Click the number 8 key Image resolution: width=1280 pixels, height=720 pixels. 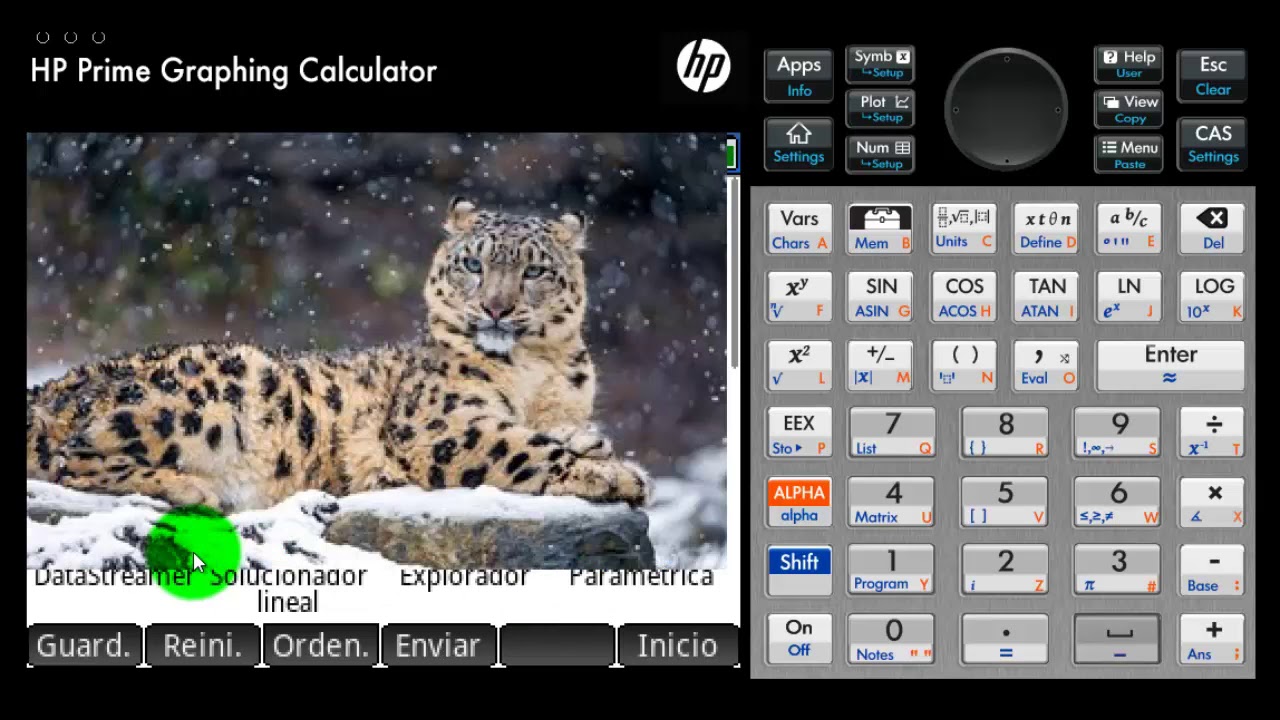click(x=1005, y=434)
